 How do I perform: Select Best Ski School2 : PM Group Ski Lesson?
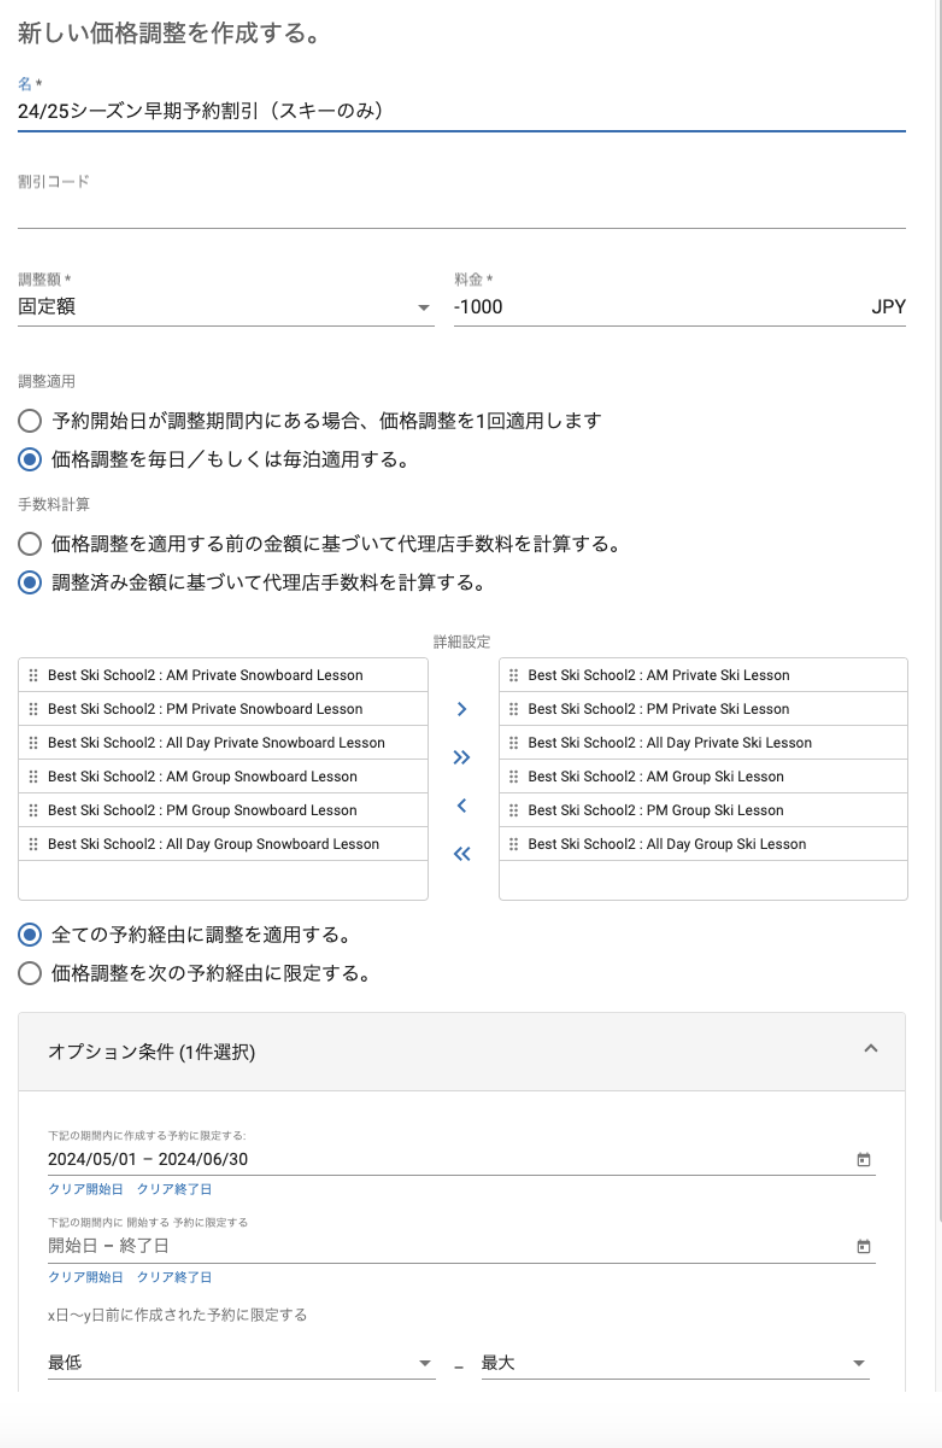[703, 810]
